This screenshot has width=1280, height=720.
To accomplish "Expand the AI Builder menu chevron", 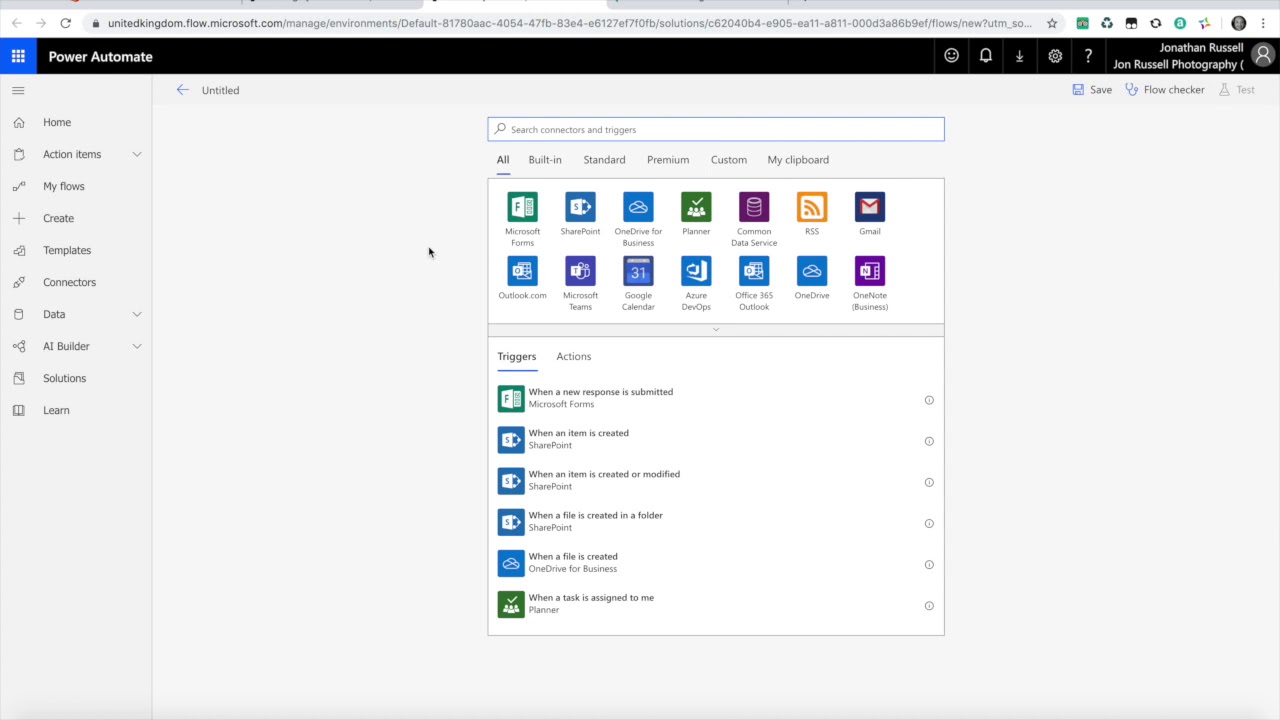I will tap(137, 346).
